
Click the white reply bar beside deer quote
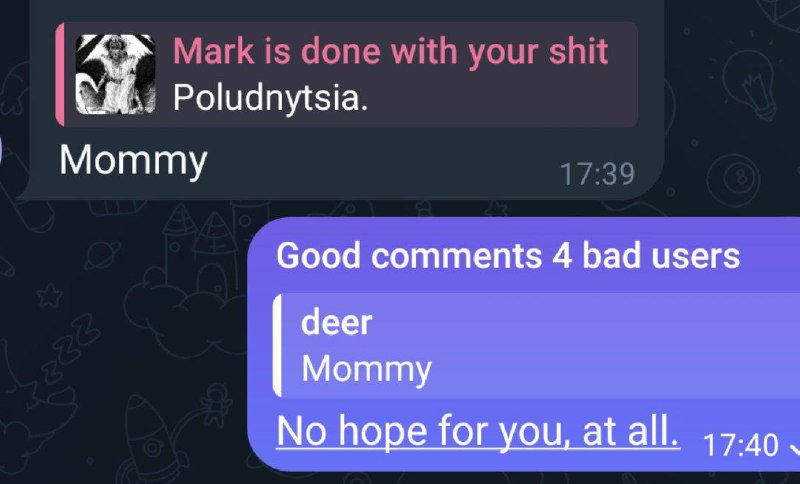click(277, 345)
